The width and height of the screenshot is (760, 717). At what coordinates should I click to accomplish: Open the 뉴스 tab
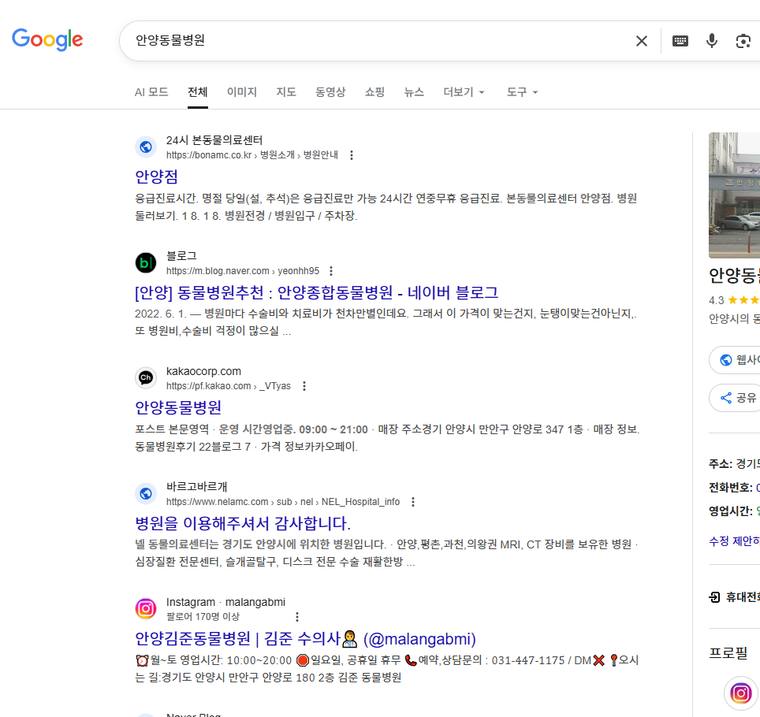click(414, 92)
